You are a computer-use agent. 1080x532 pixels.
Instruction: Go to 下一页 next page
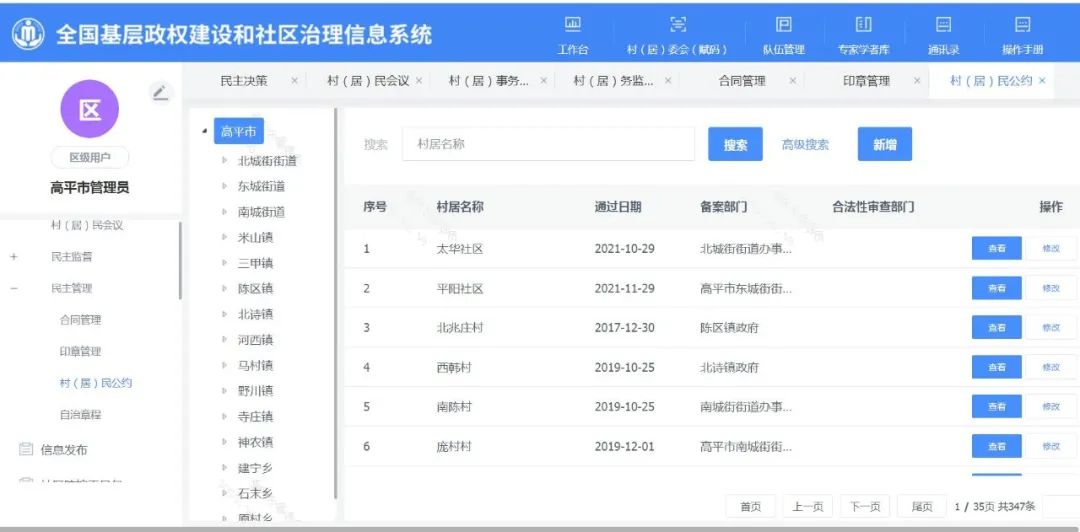click(865, 507)
